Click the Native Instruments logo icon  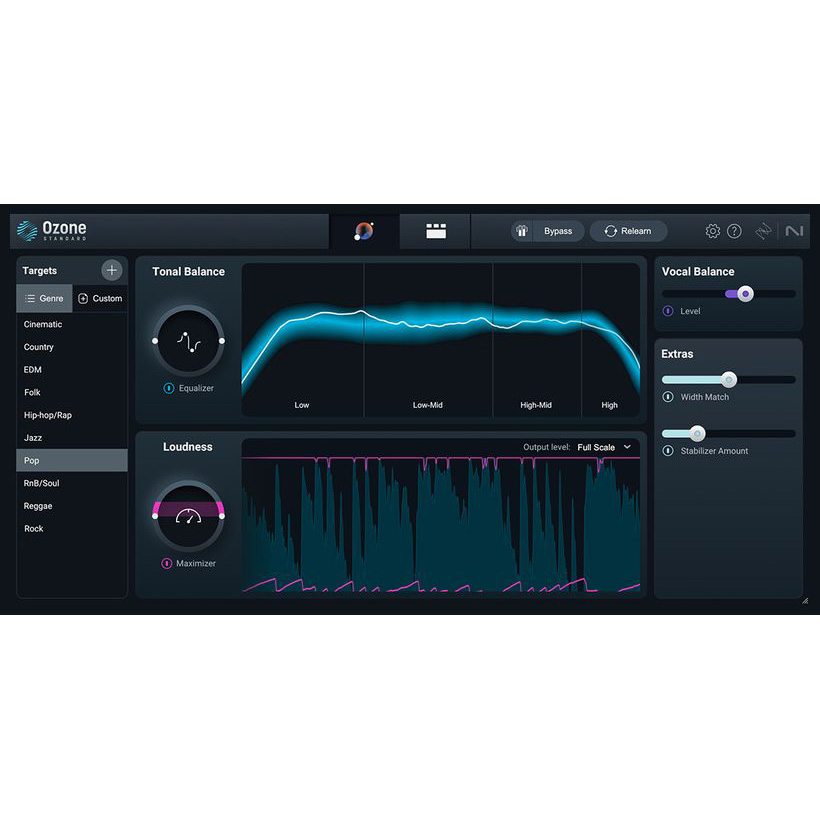[794, 231]
